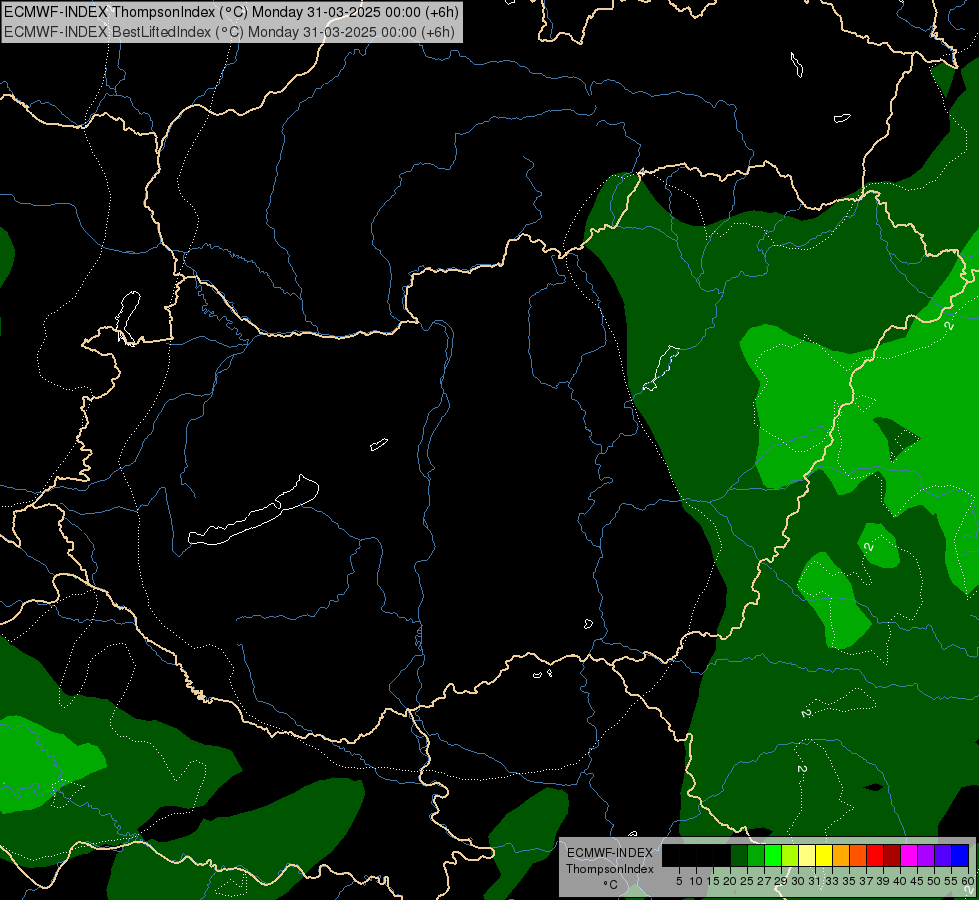Click legend tick value '31'
979x900 pixels.
tap(815, 881)
